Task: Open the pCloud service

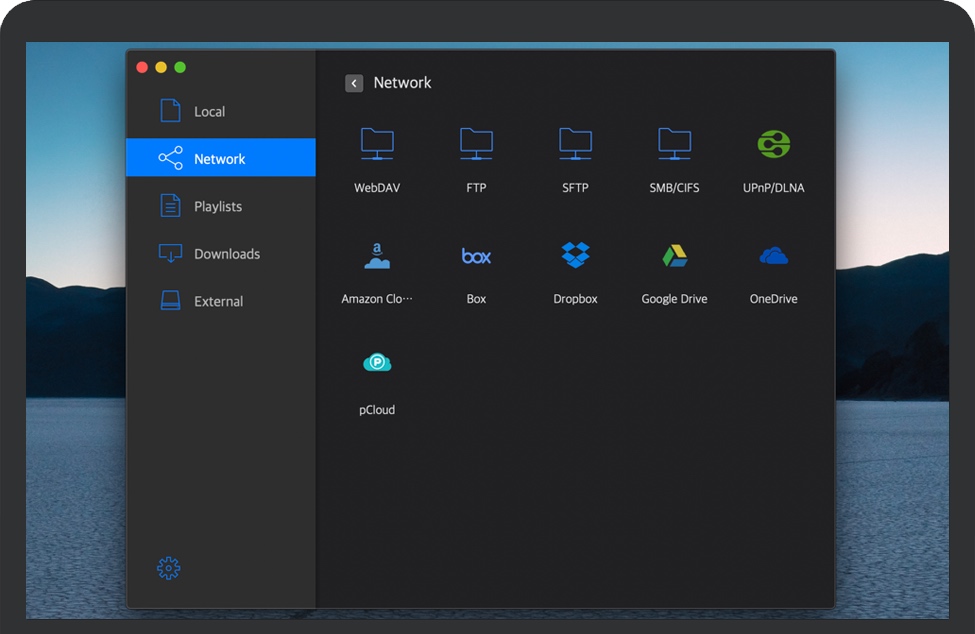Action: click(377, 381)
